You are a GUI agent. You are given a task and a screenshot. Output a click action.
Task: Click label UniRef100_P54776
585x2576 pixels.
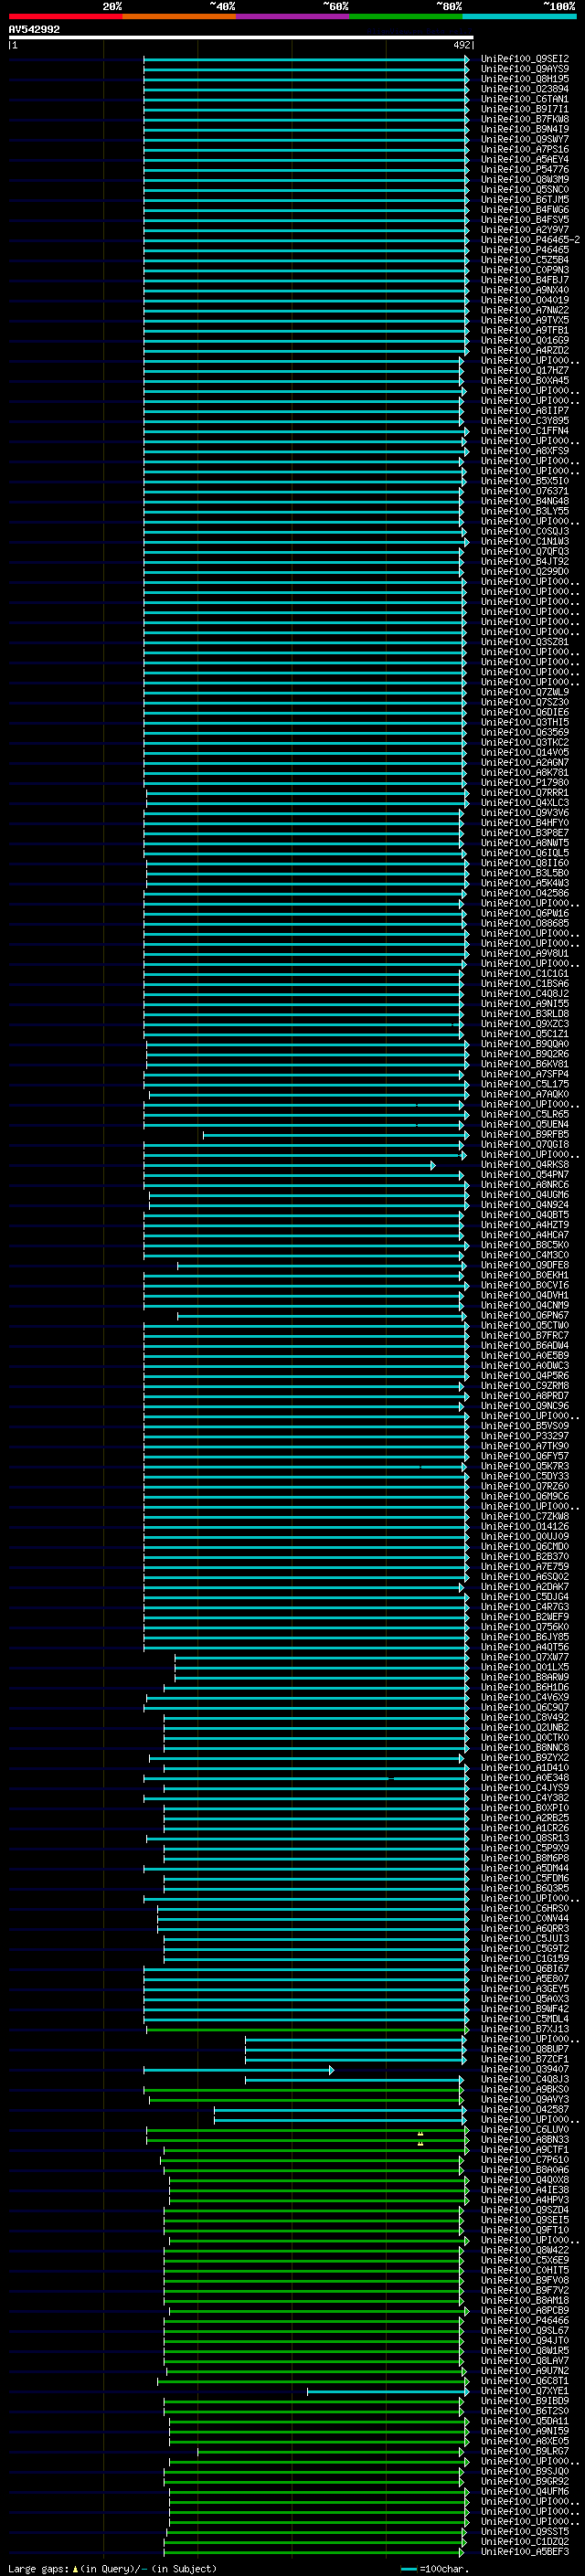click(524, 170)
